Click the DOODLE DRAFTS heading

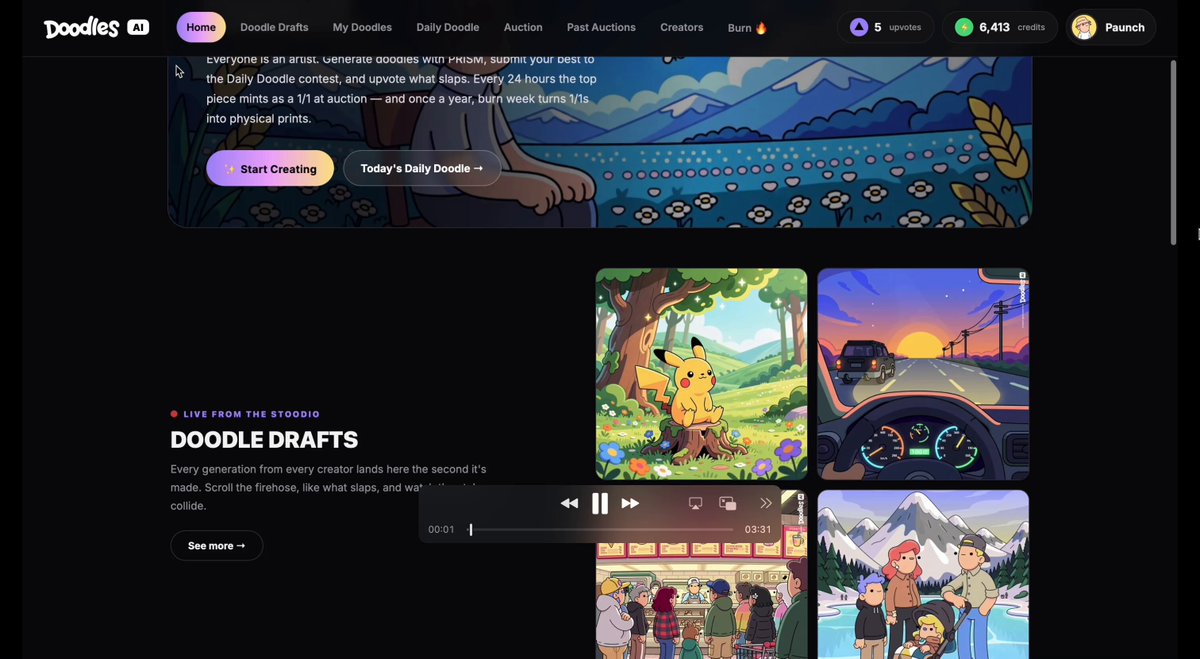(264, 440)
